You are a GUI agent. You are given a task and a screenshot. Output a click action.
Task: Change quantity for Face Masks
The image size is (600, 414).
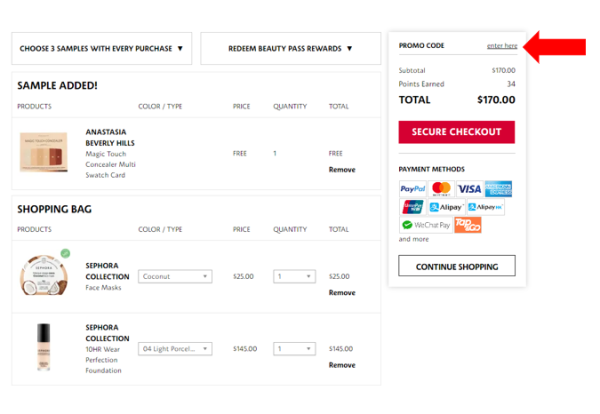294,276
